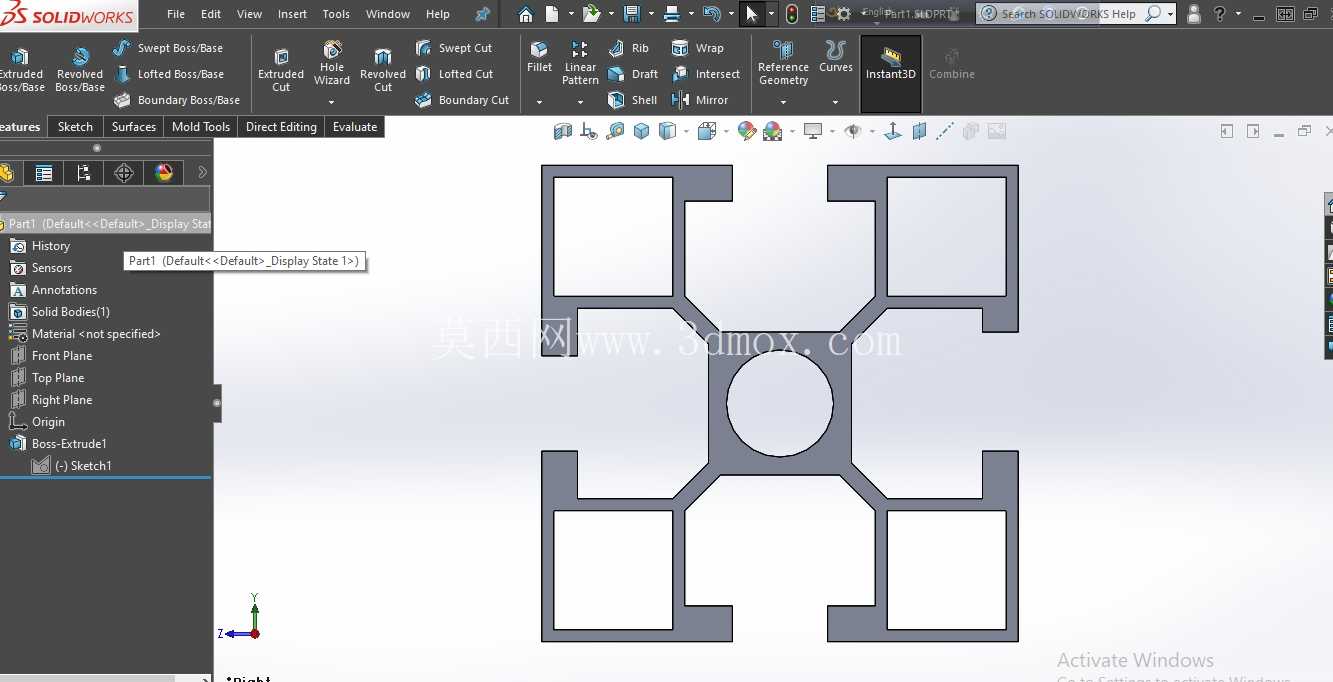Image resolution: width=1333 pixels, height=682 pixels.
Task: Select Material not specified item
Action: click(x=85, y=334)
